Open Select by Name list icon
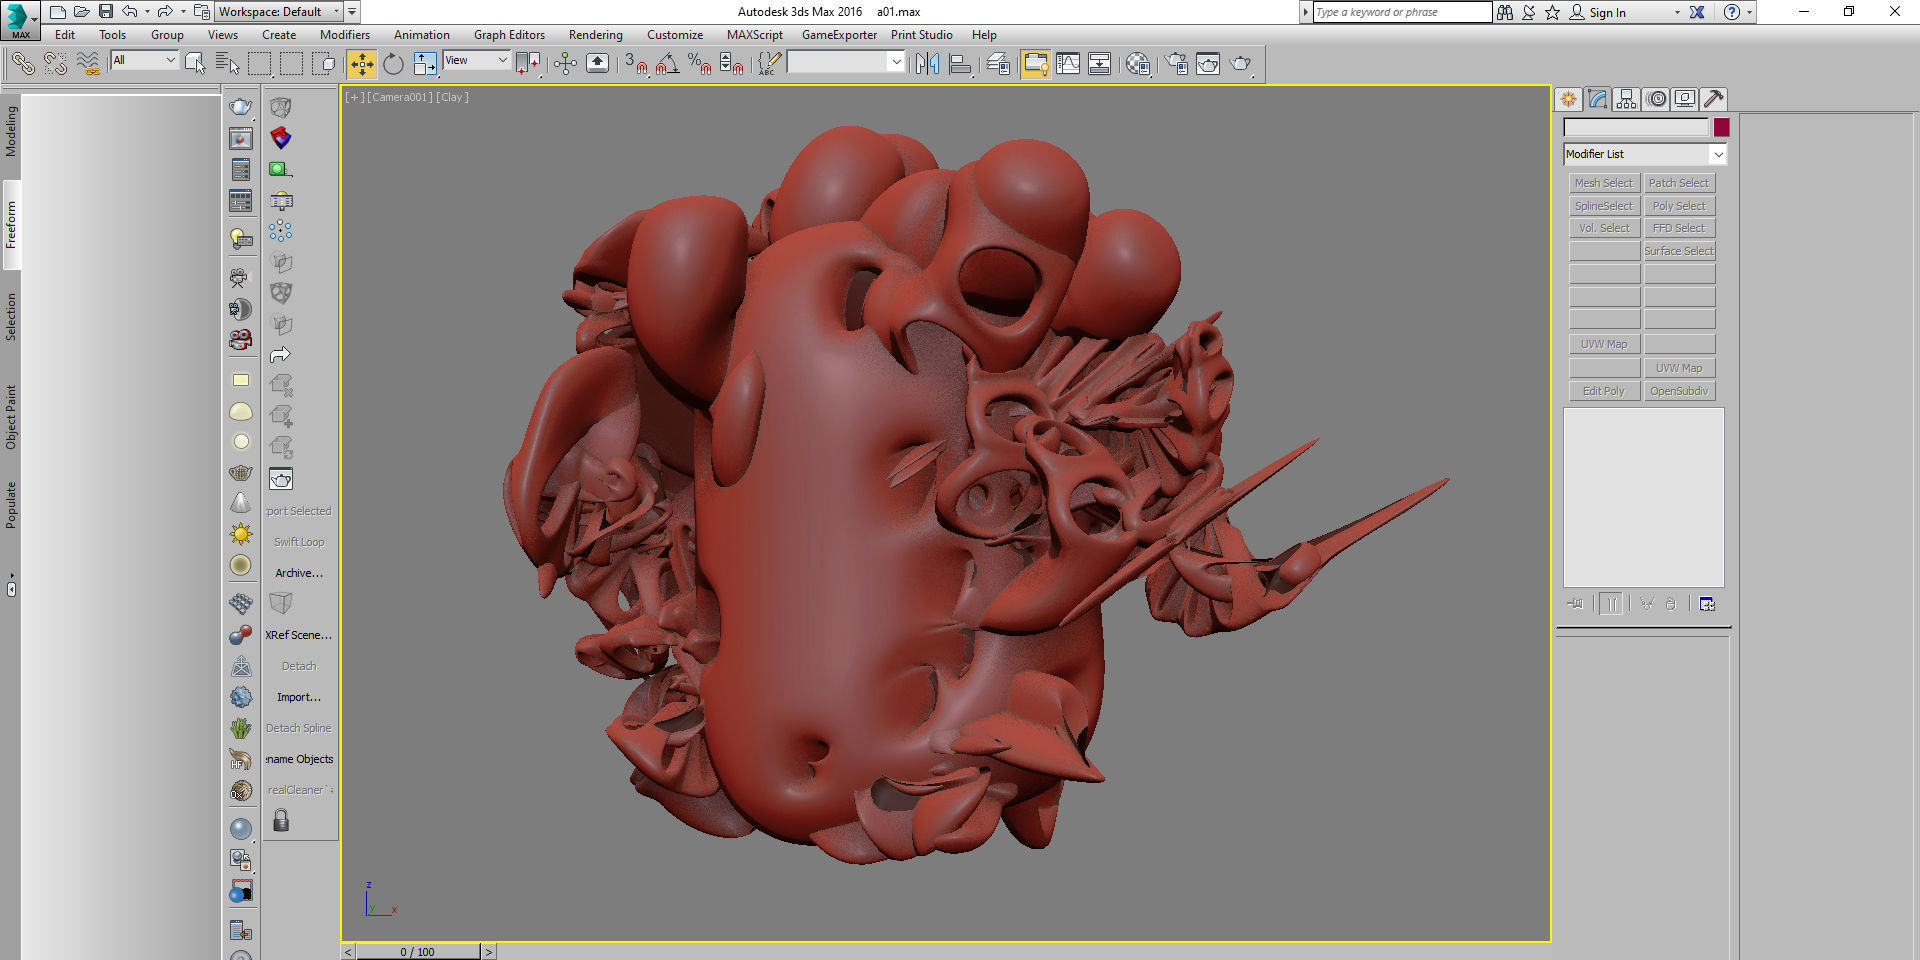 pos(227,64)
